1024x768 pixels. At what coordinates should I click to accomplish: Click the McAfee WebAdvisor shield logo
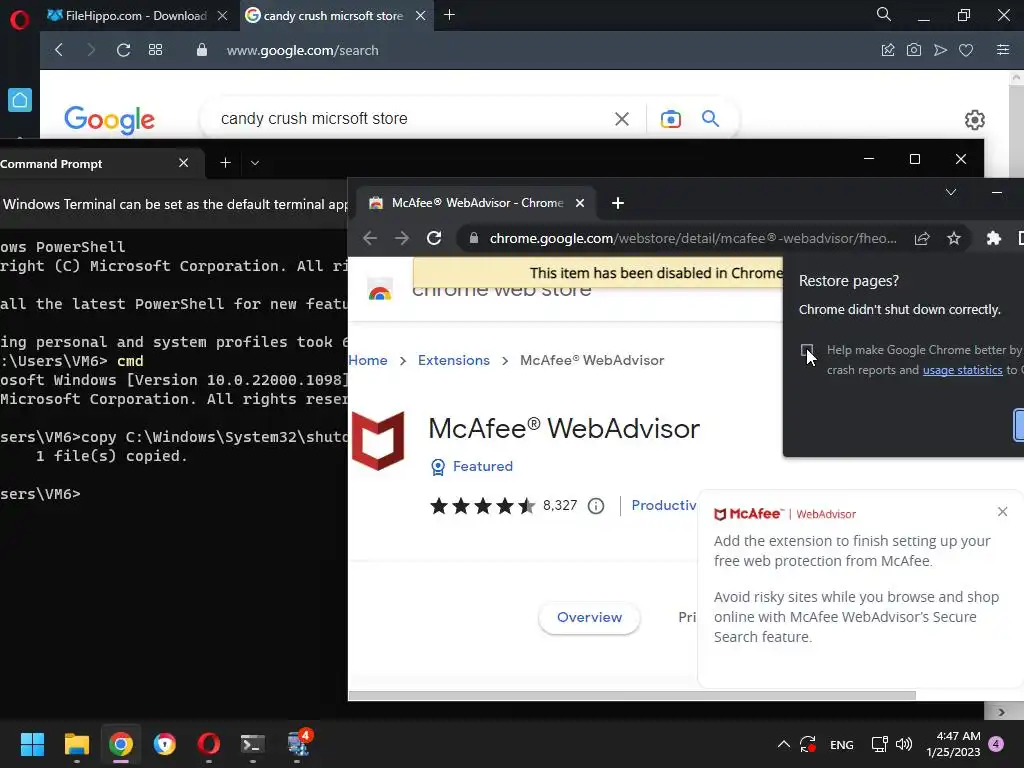(x=378, y=441)
